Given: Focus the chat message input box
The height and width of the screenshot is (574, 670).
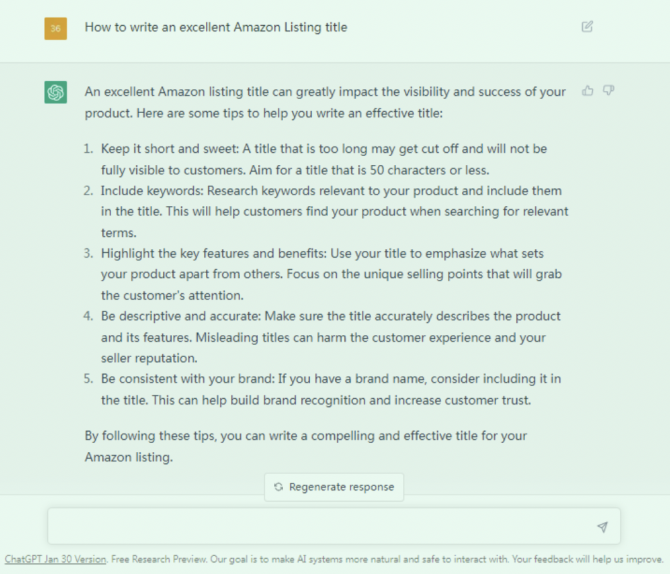Looking at the screenshot, I should click(320, 526).
